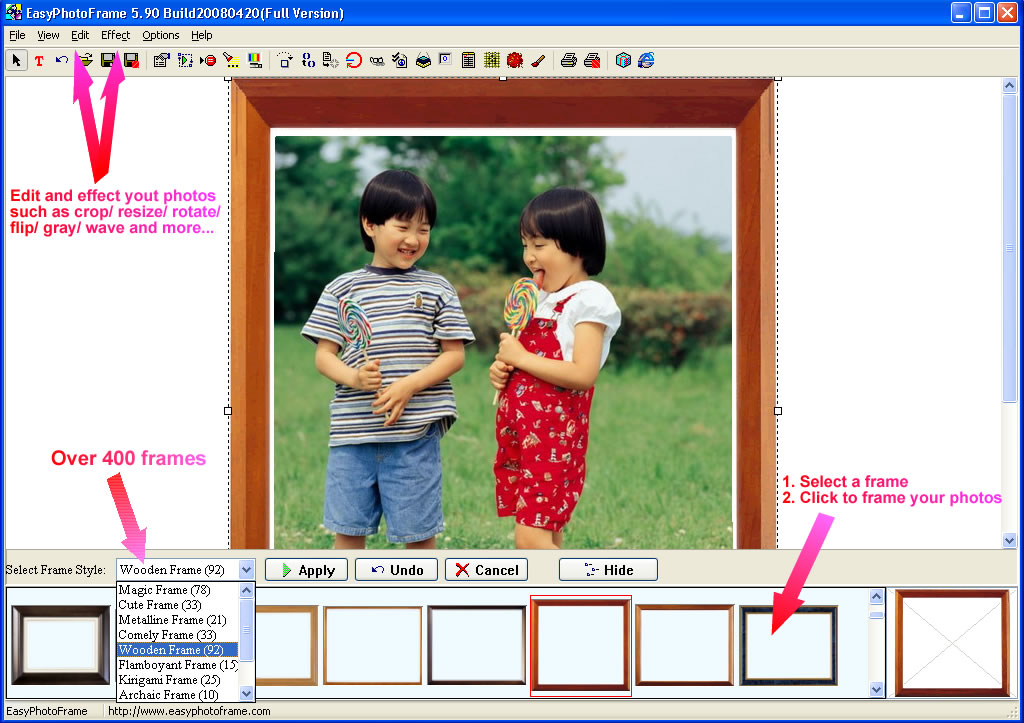1024x723 pixels.
Task: Click the color palette icon
Action: pyautogui.click(x=255, y=60)
